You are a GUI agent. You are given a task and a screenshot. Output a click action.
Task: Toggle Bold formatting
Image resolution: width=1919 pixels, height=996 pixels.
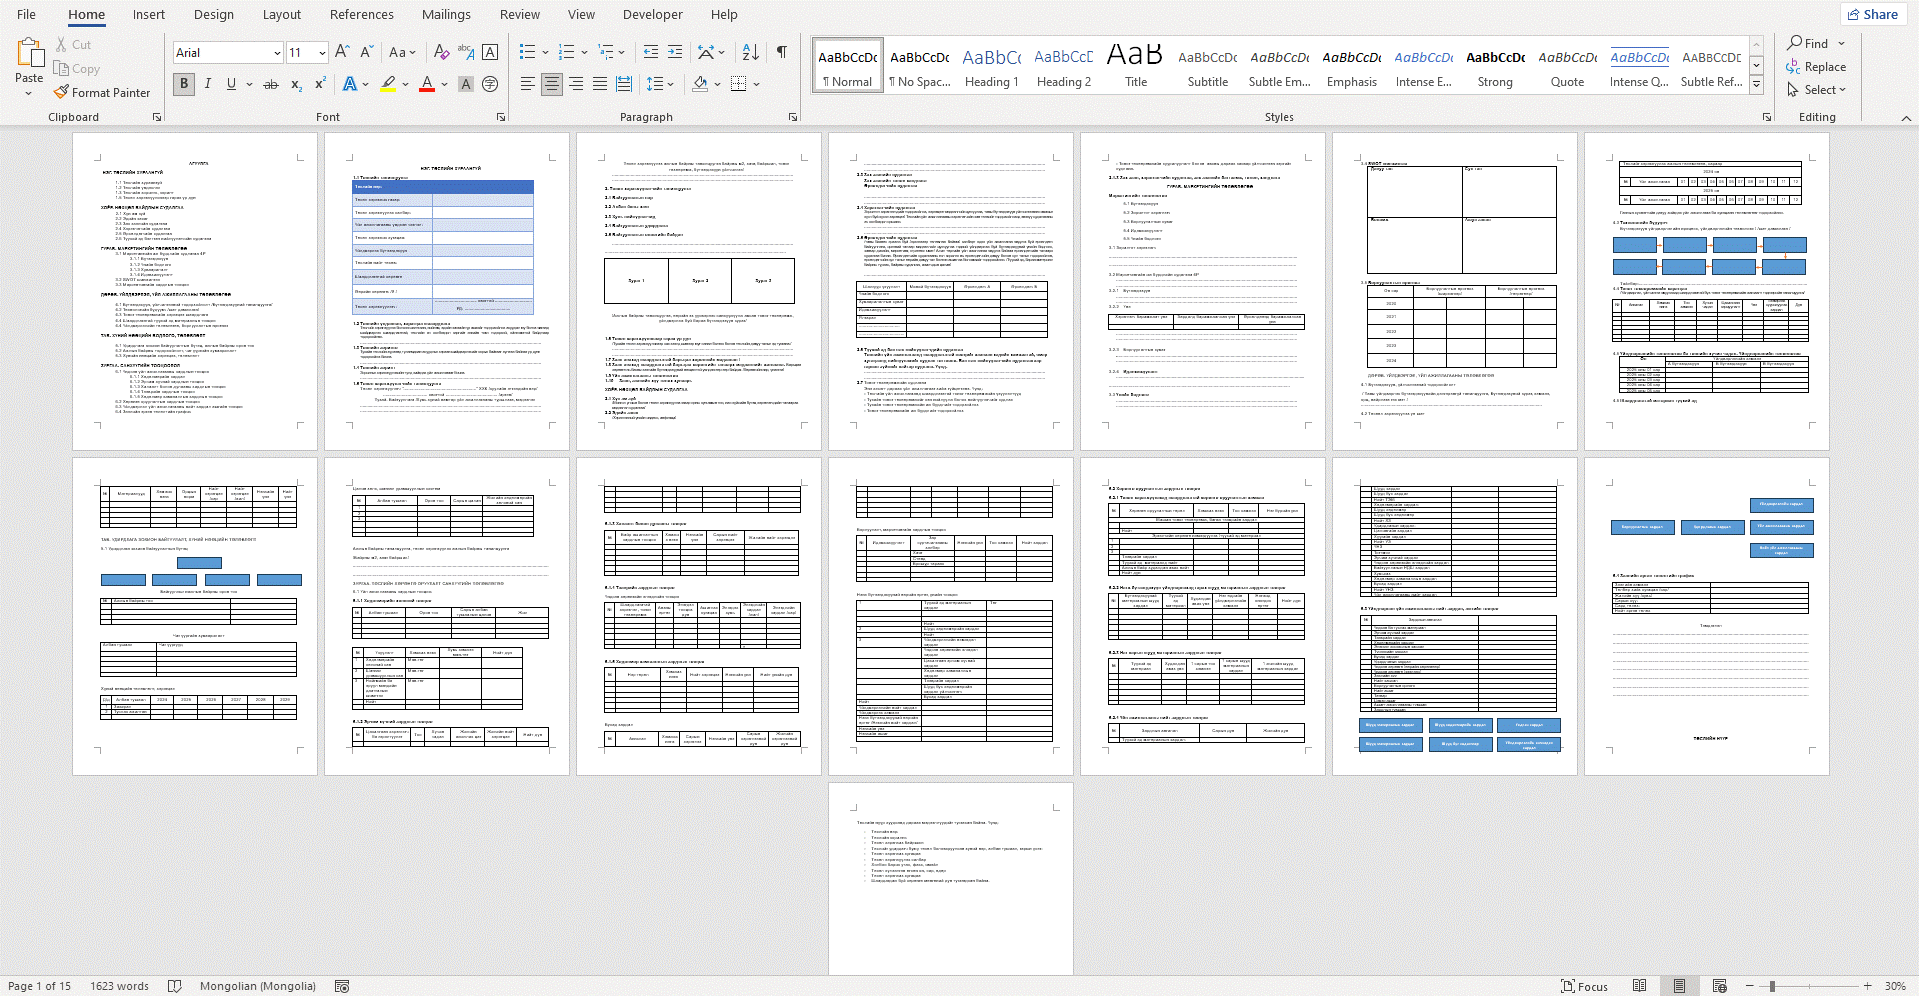184,84
